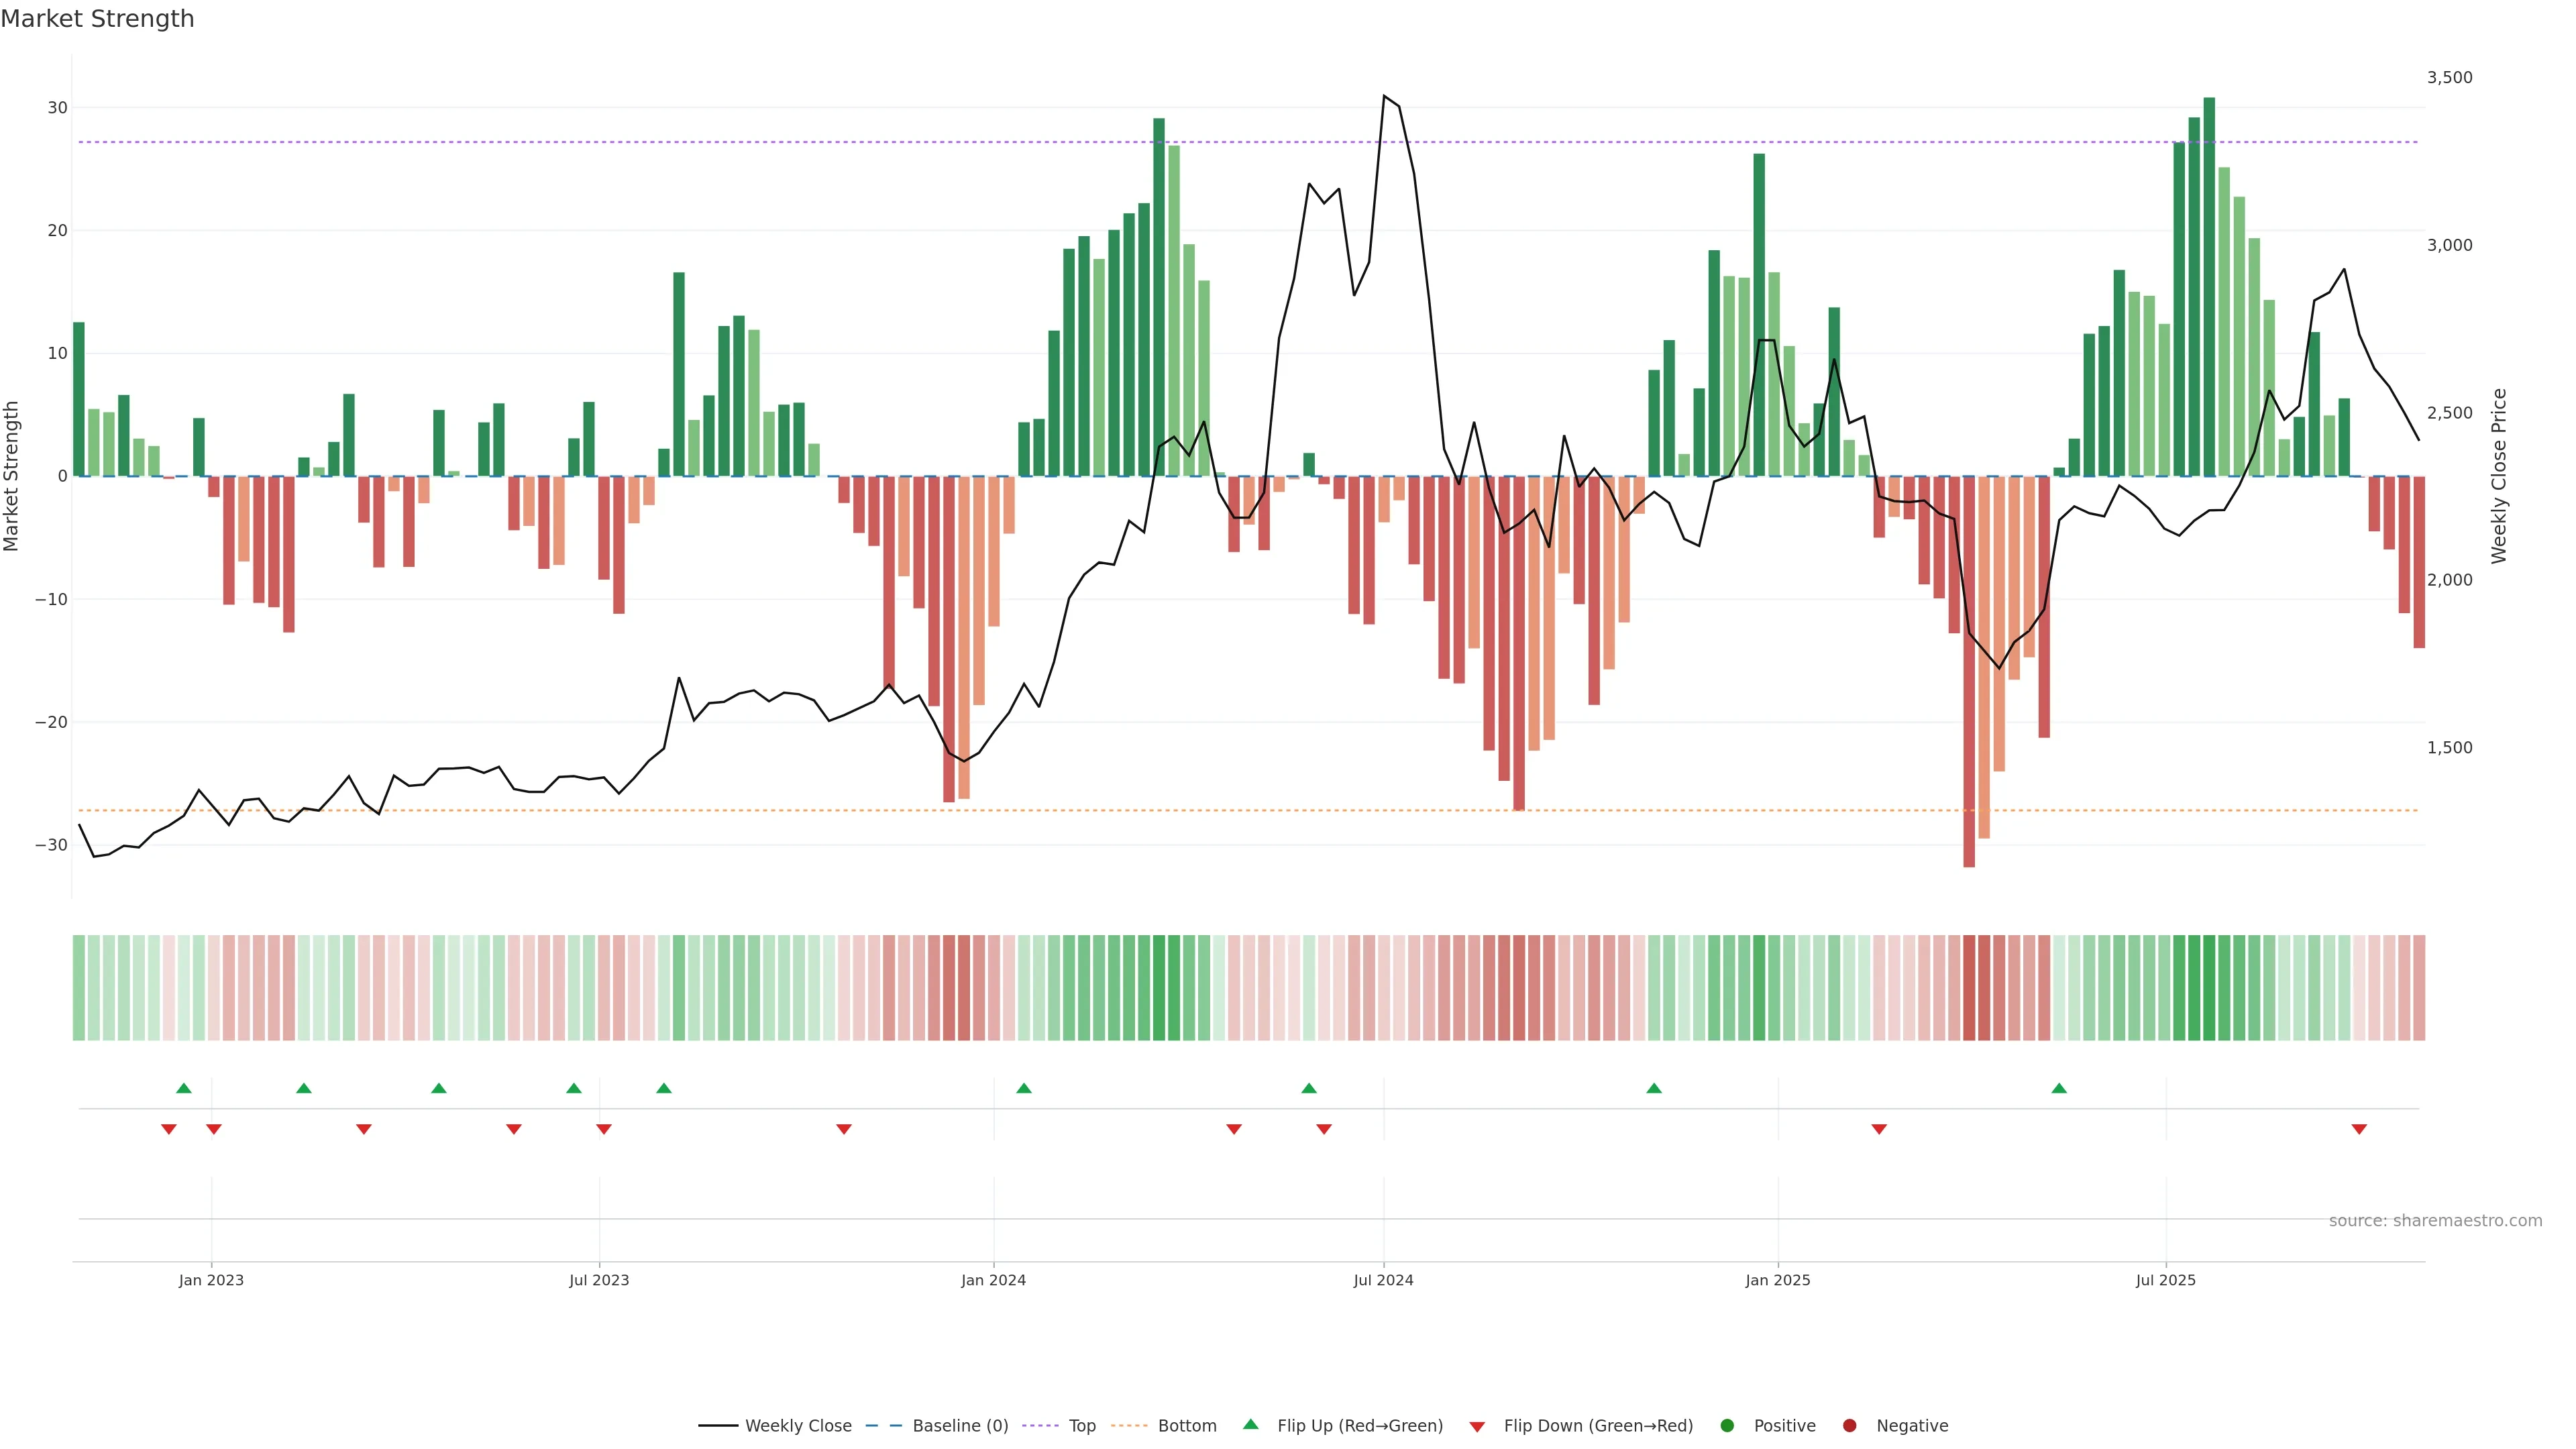Click the Flip Up triangle just after Jan 2024

[x=1023, y=1088]
